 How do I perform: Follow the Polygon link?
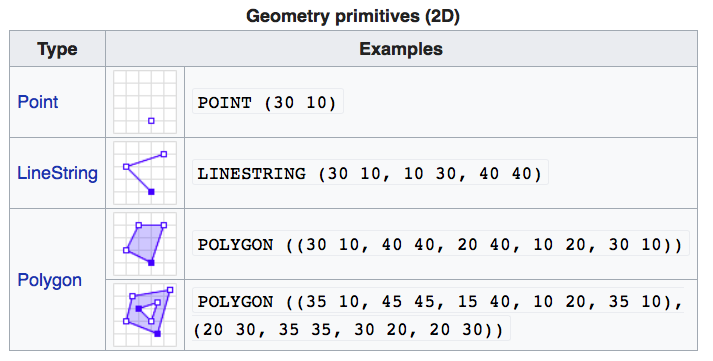coord(50,280)
